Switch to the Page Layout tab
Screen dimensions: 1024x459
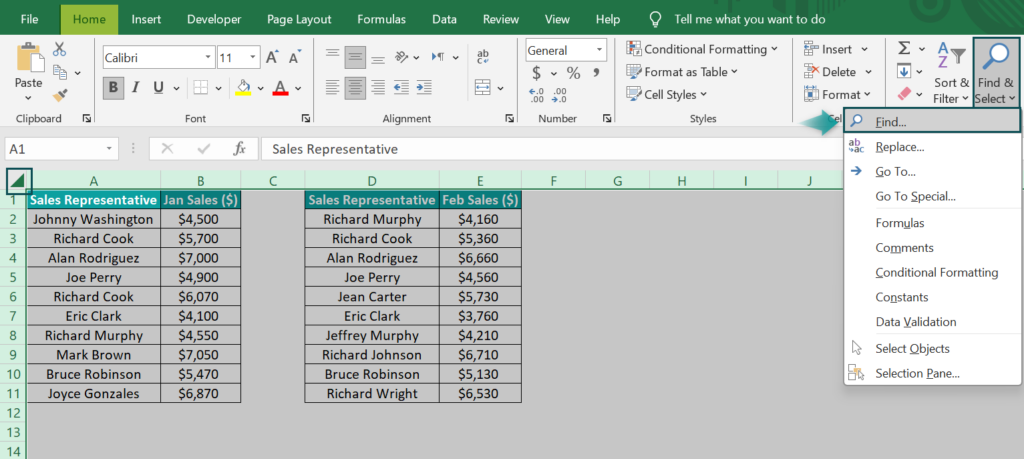[x=299, y=19]
